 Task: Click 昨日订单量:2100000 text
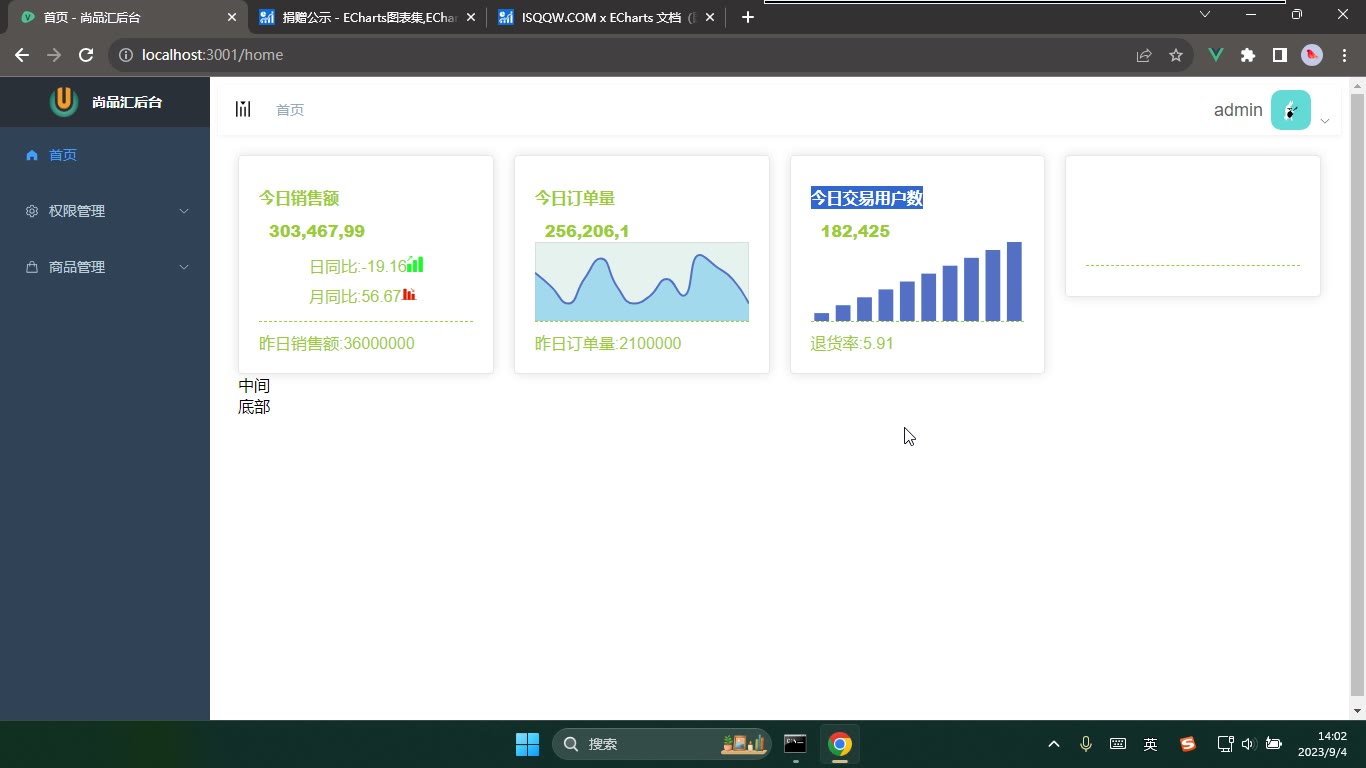(x=608, y=343)
